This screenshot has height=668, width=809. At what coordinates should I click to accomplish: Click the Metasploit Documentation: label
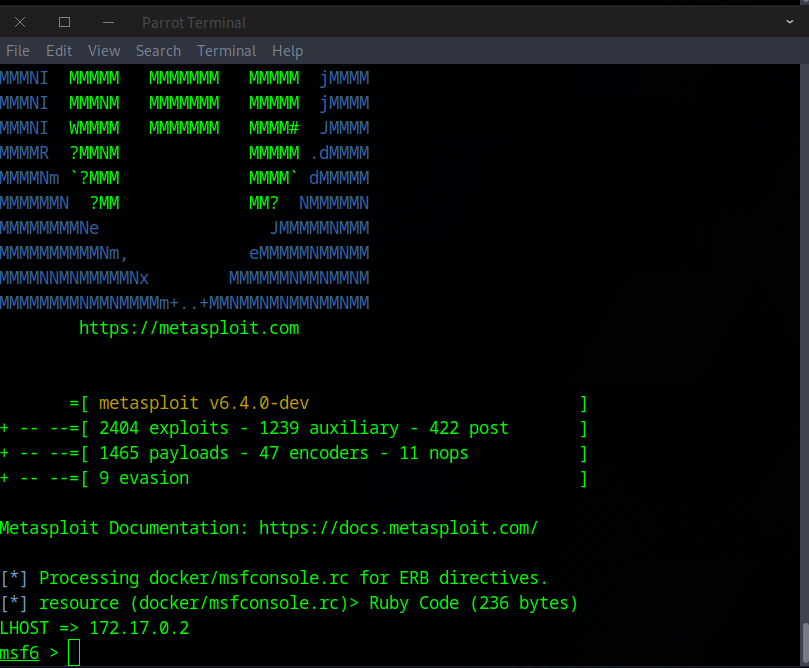click(x=124, y=528)
